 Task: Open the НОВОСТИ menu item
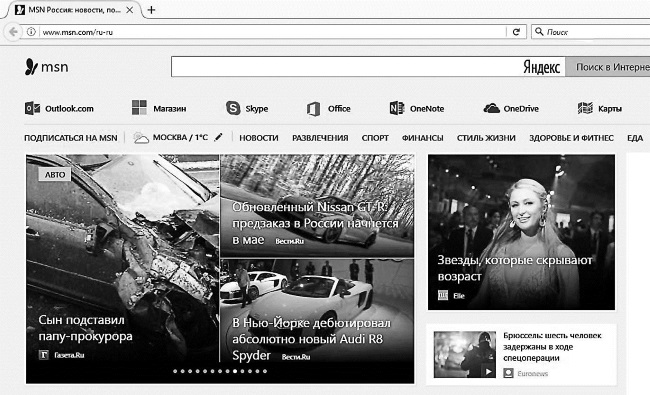coord(259,138)
